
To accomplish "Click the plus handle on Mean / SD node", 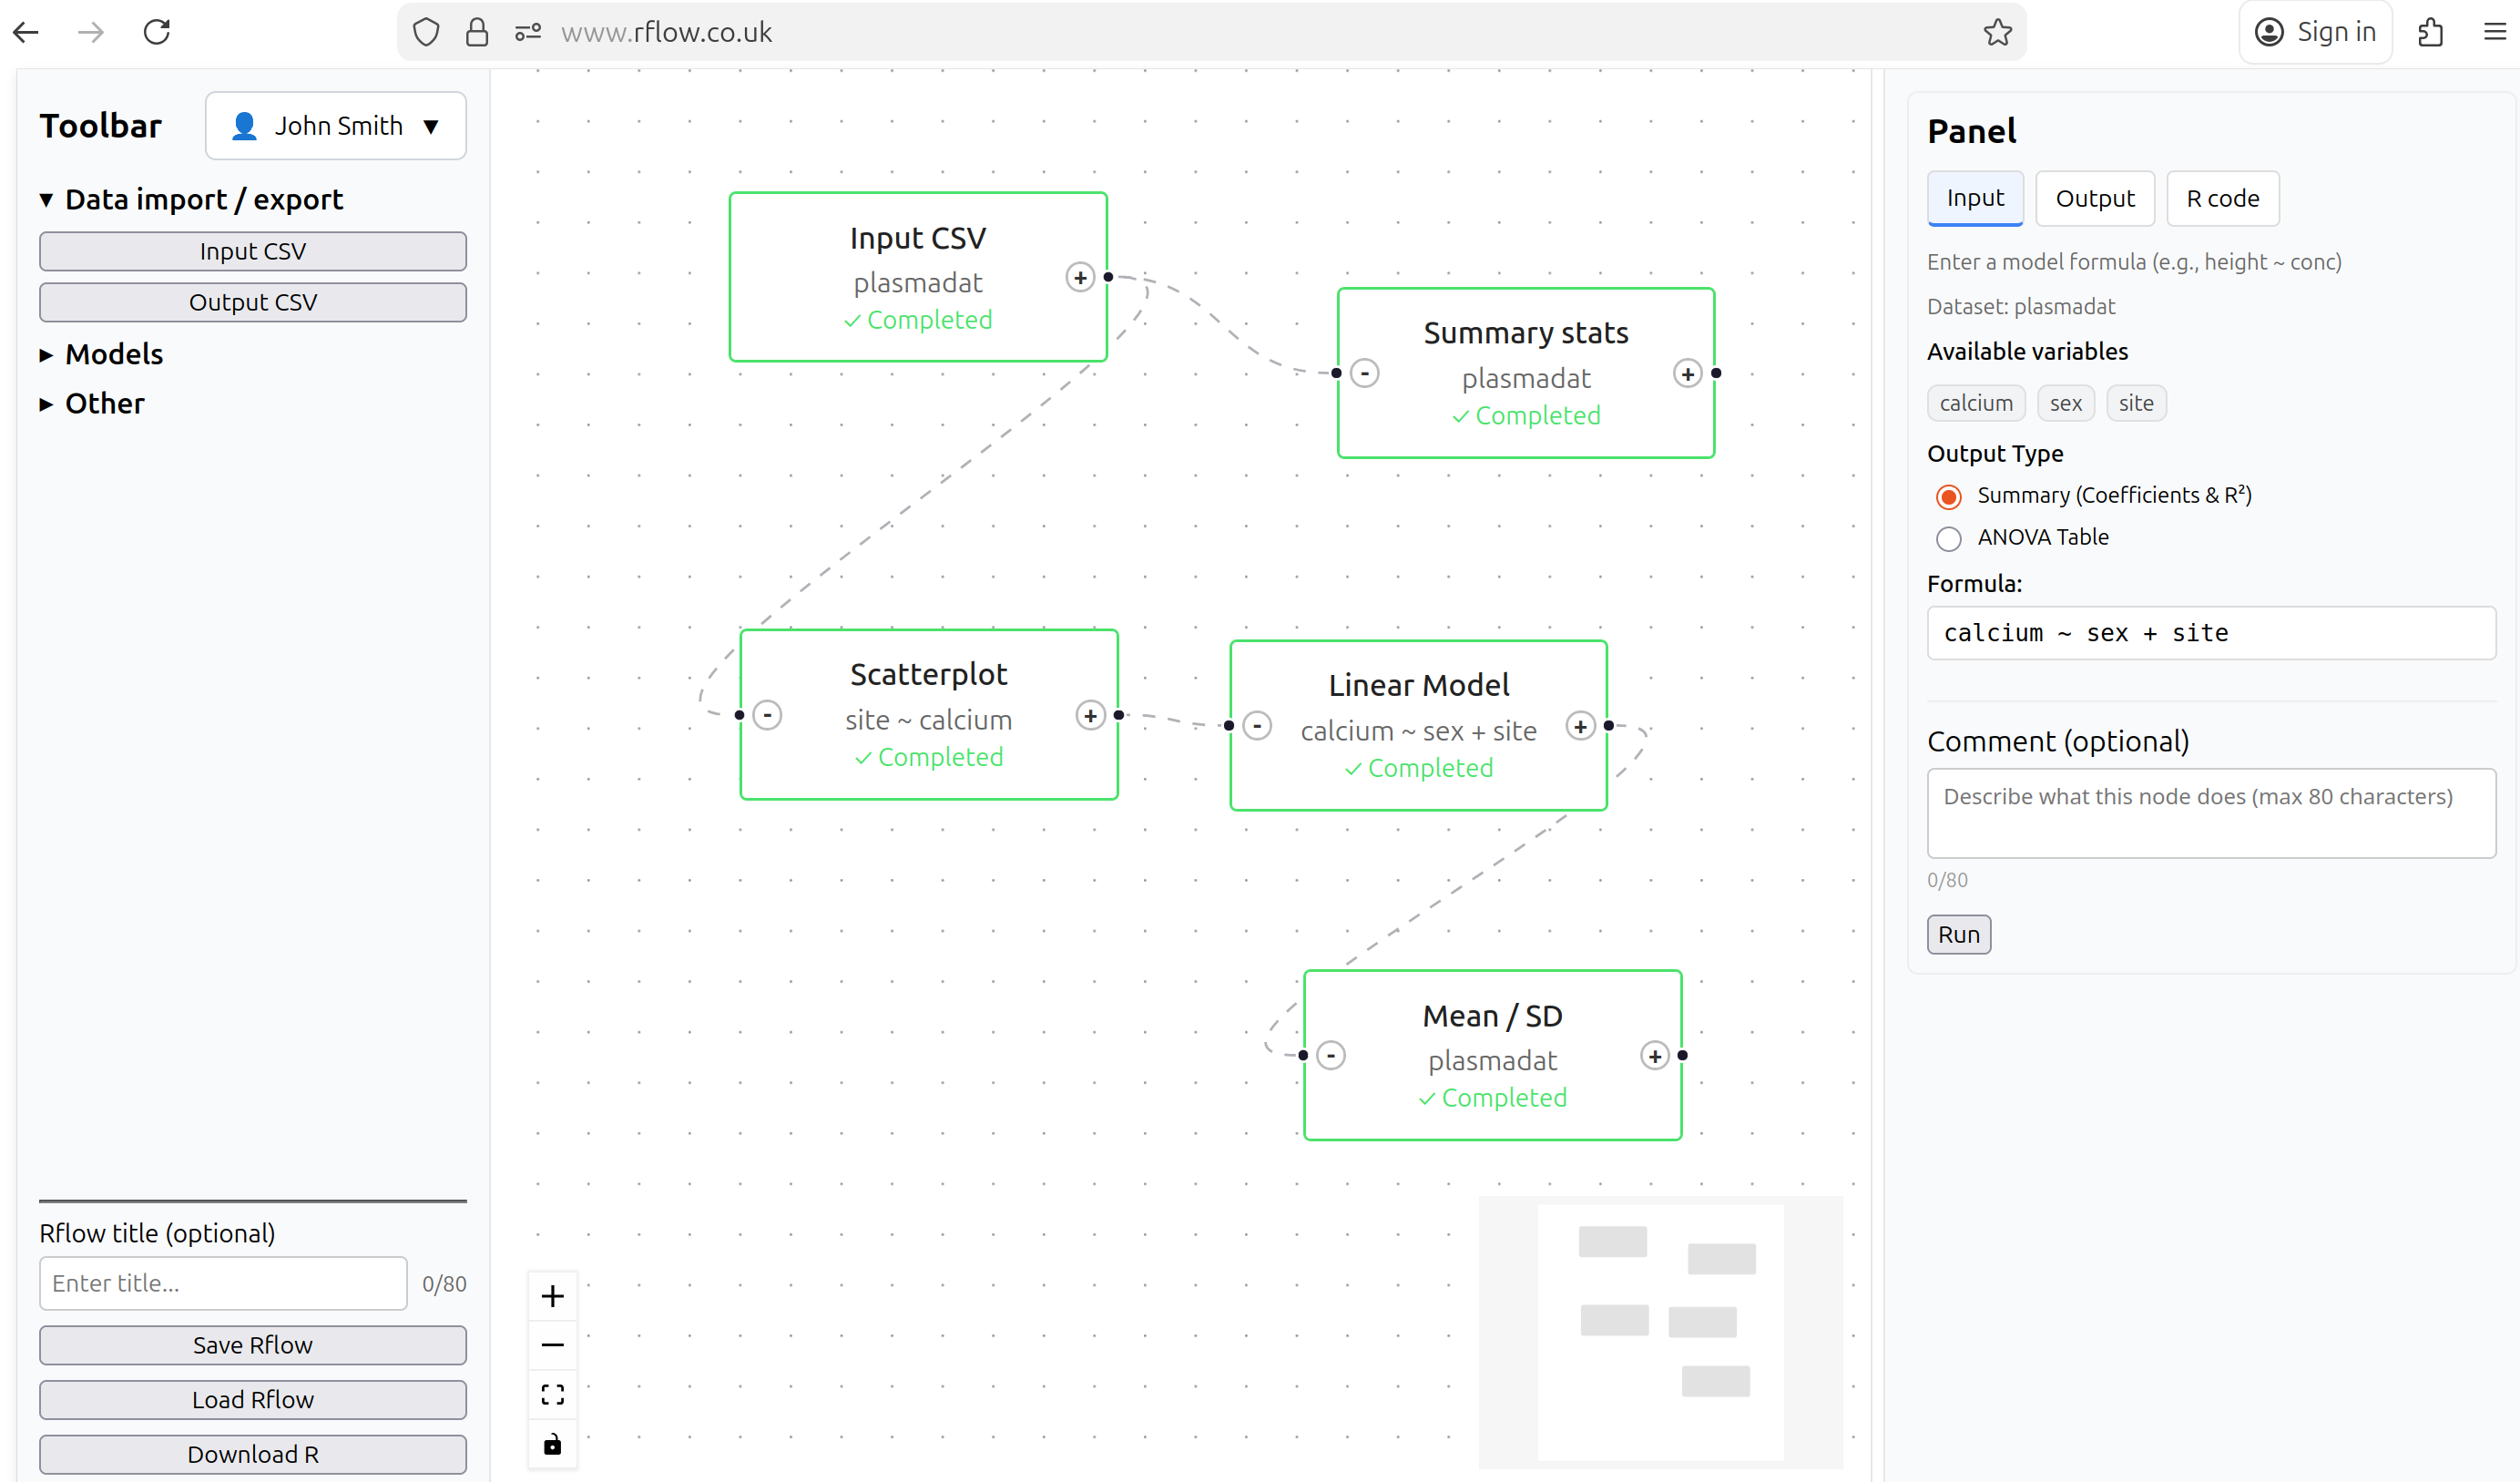I will [x=1655, y=1055].
